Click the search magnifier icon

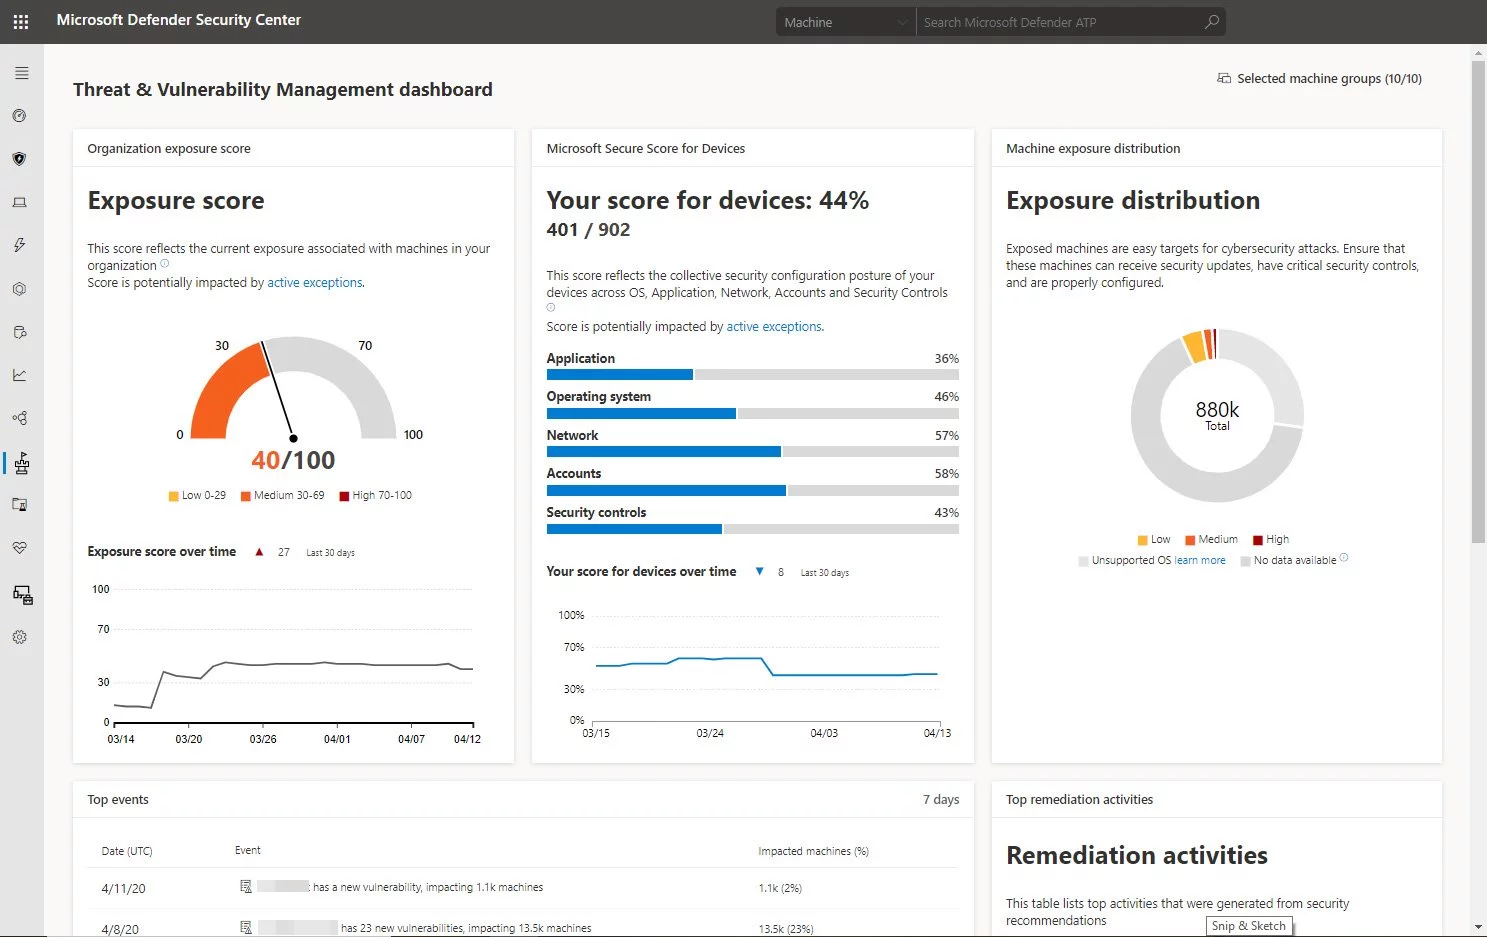coord(1211,22)
